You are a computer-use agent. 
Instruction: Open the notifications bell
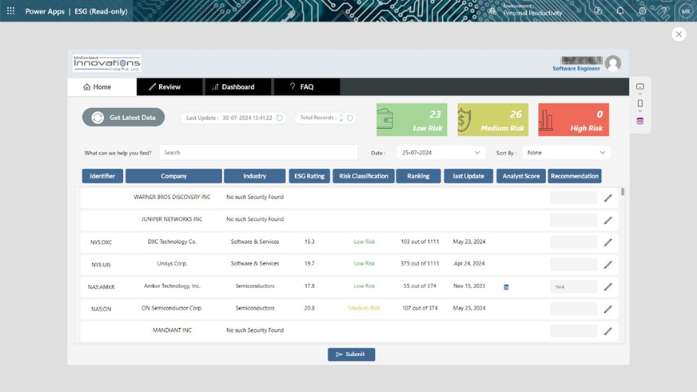(x=620, y=11)
